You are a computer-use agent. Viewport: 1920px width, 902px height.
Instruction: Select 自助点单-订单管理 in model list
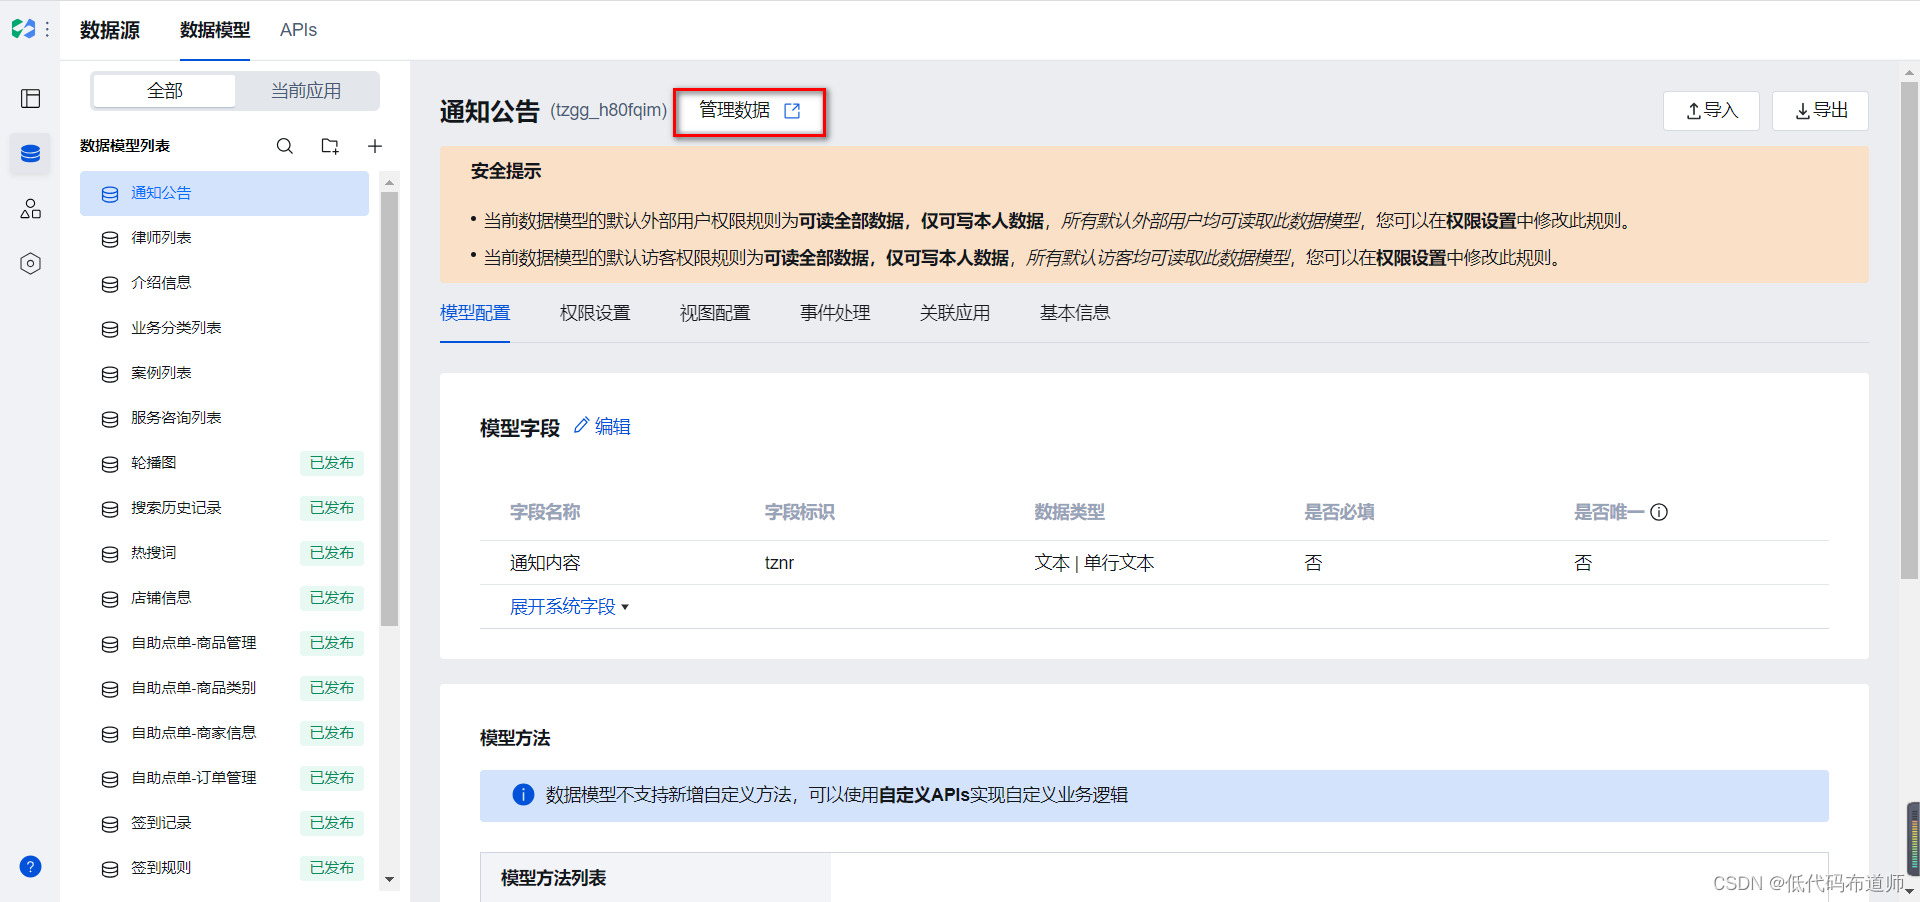tap(224, 778)
